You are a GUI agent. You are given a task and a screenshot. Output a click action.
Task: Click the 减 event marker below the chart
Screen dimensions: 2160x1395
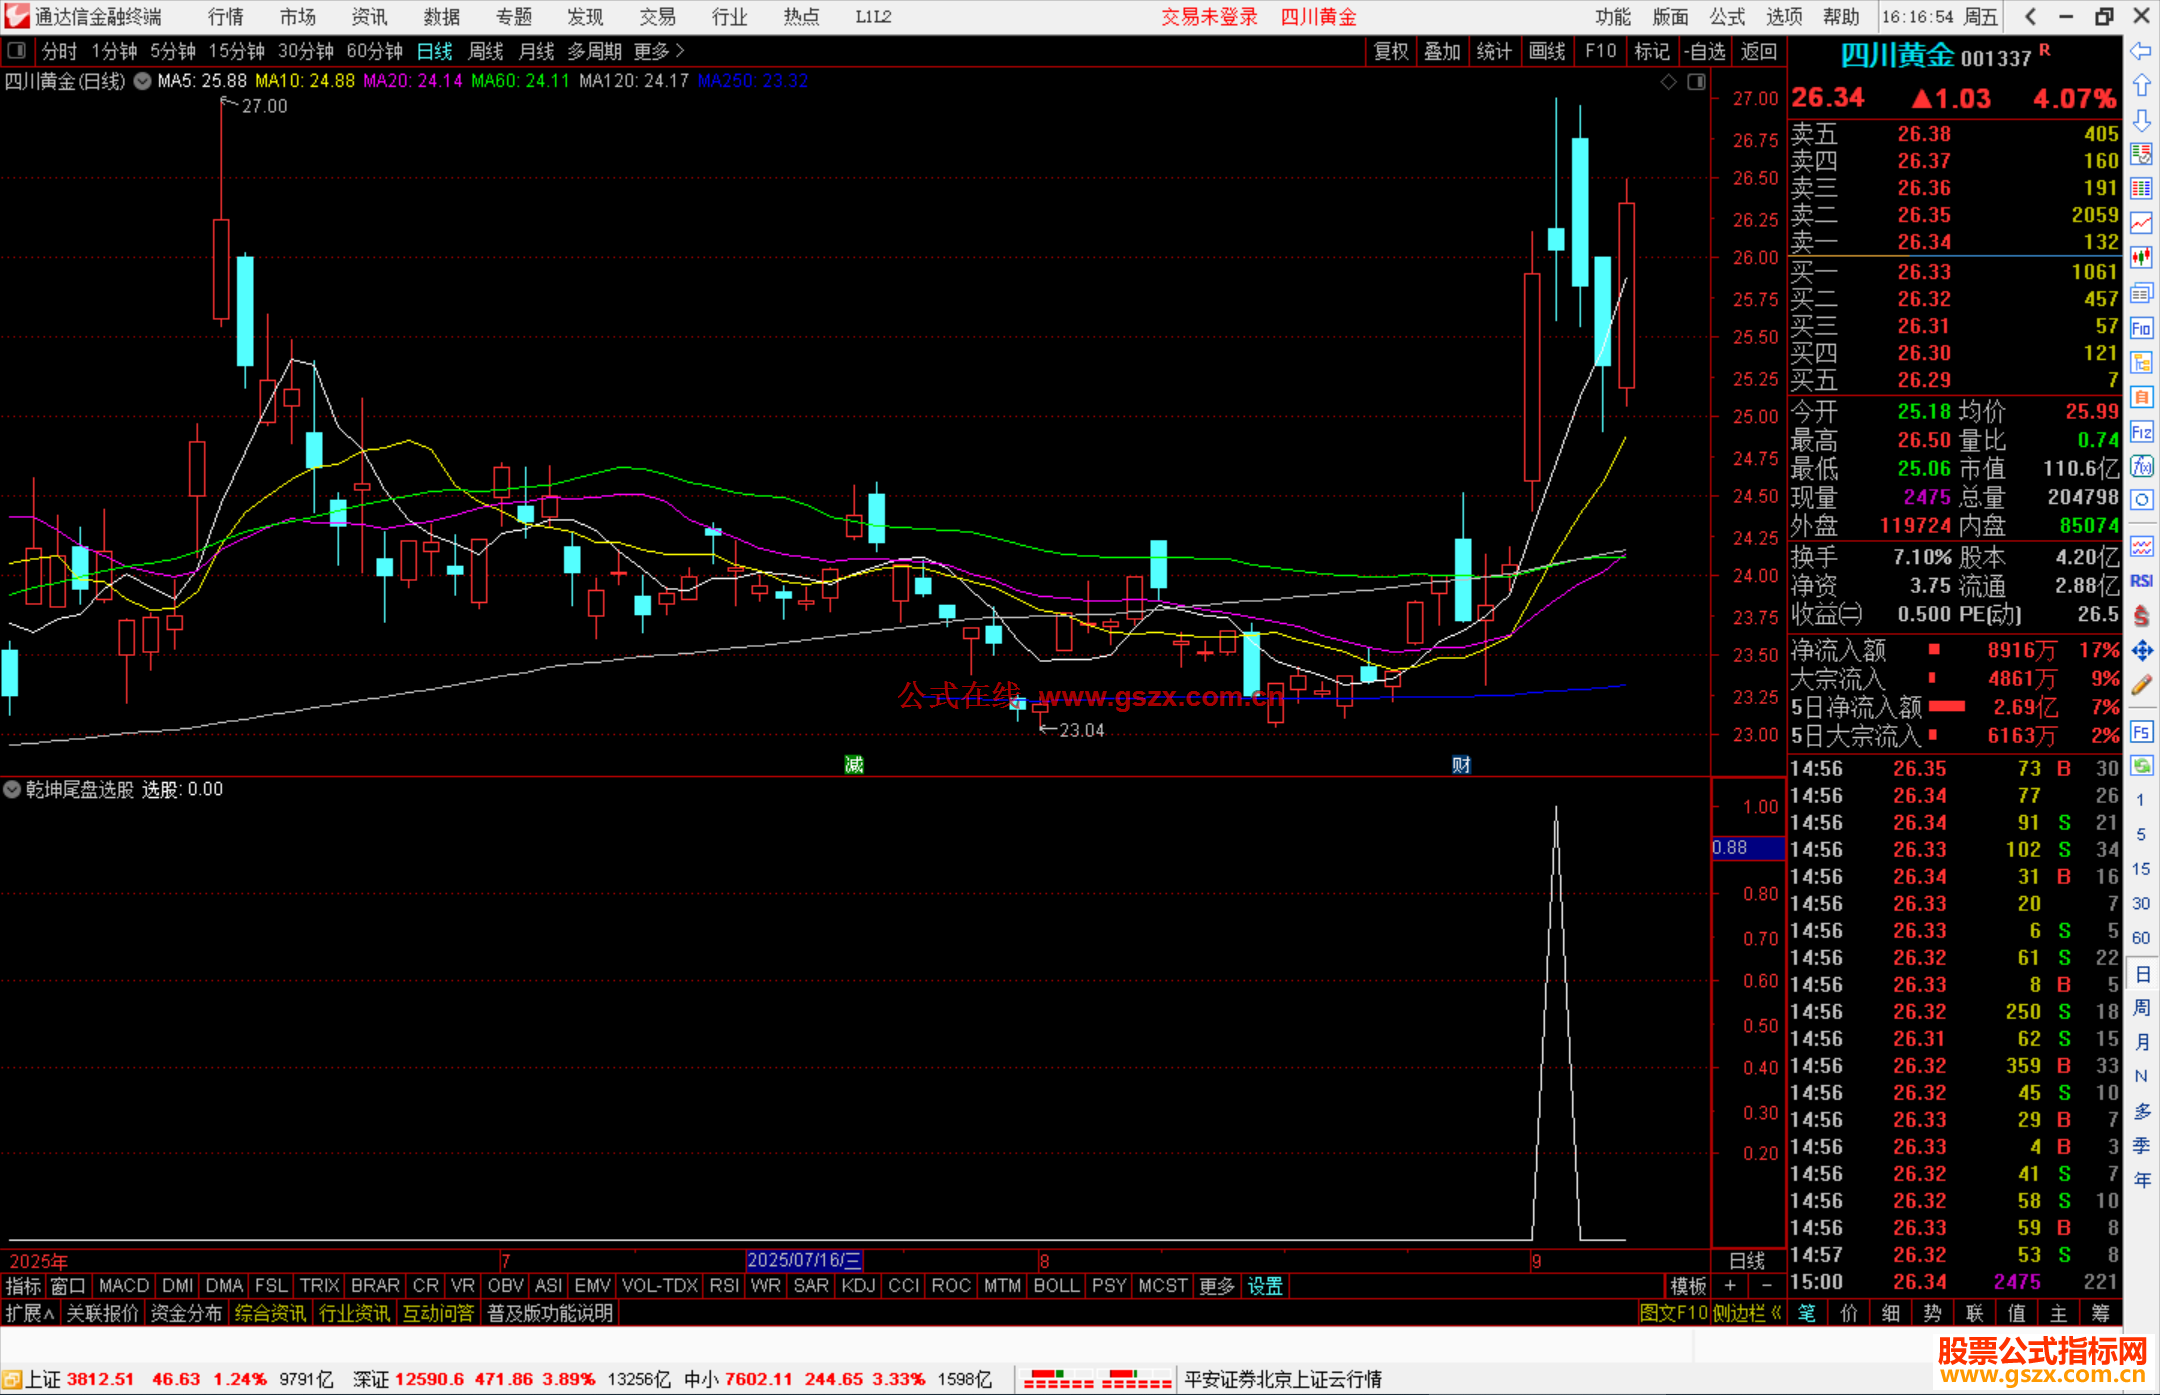853,765
